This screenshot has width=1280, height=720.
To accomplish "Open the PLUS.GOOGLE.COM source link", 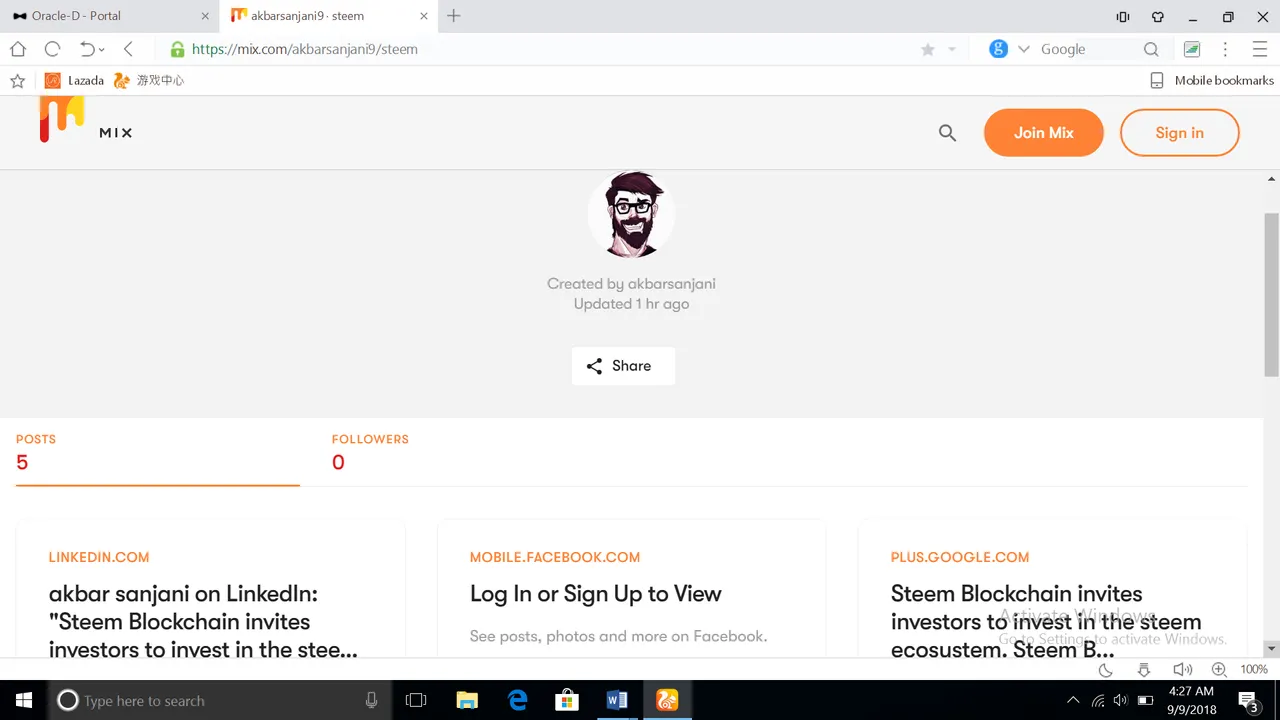I will (960, 557).
